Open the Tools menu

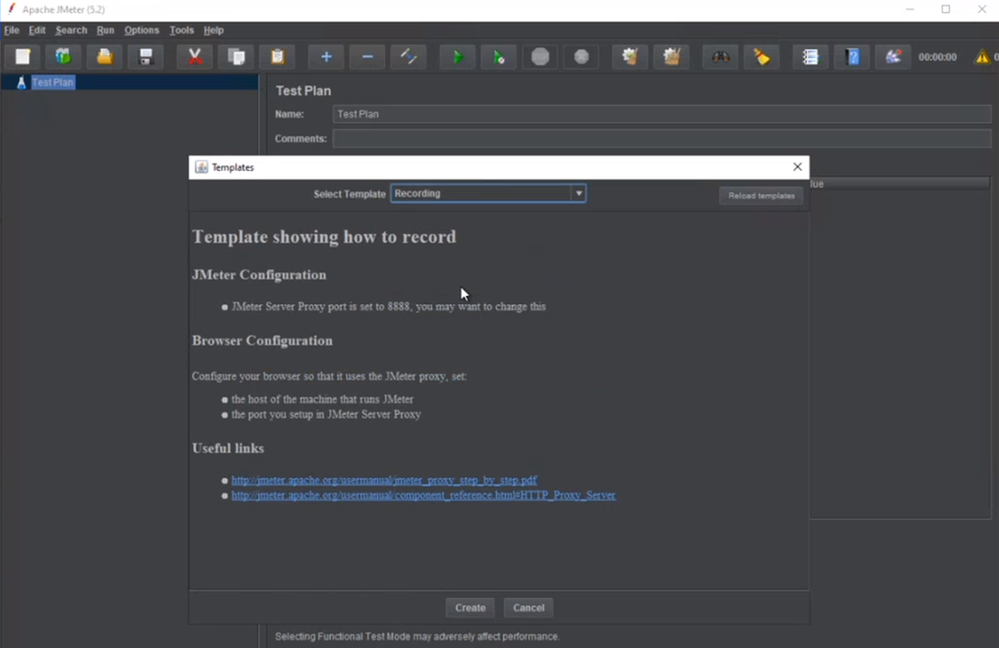pos(182,30)
